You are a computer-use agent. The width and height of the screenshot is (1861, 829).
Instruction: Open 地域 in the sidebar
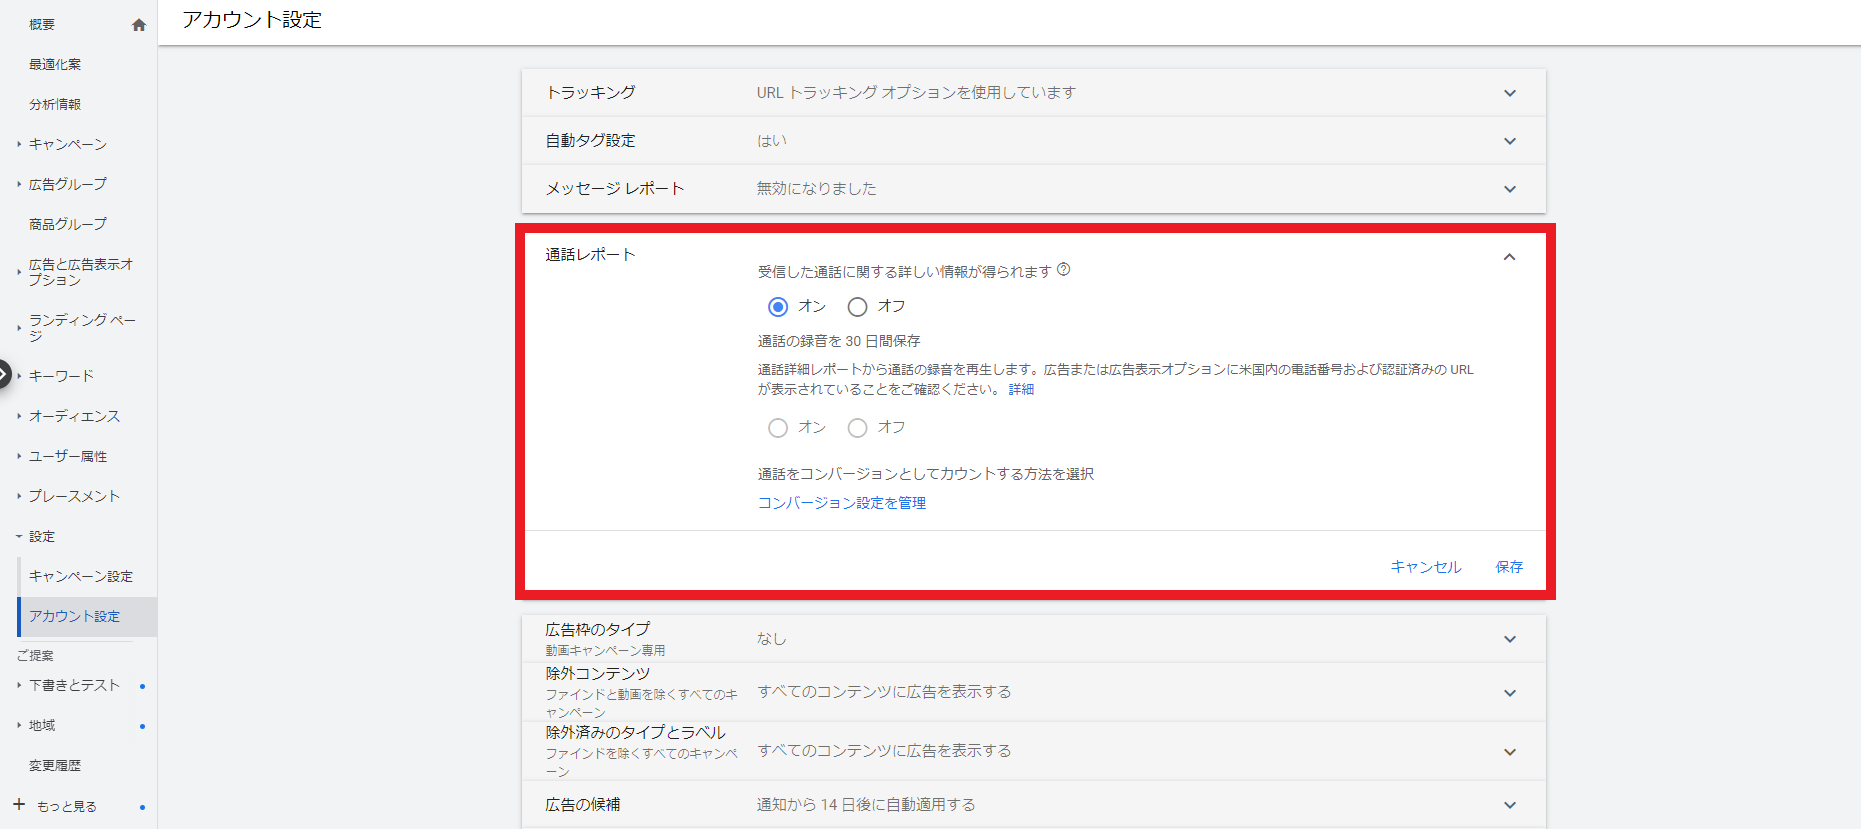tap(42, 725)
